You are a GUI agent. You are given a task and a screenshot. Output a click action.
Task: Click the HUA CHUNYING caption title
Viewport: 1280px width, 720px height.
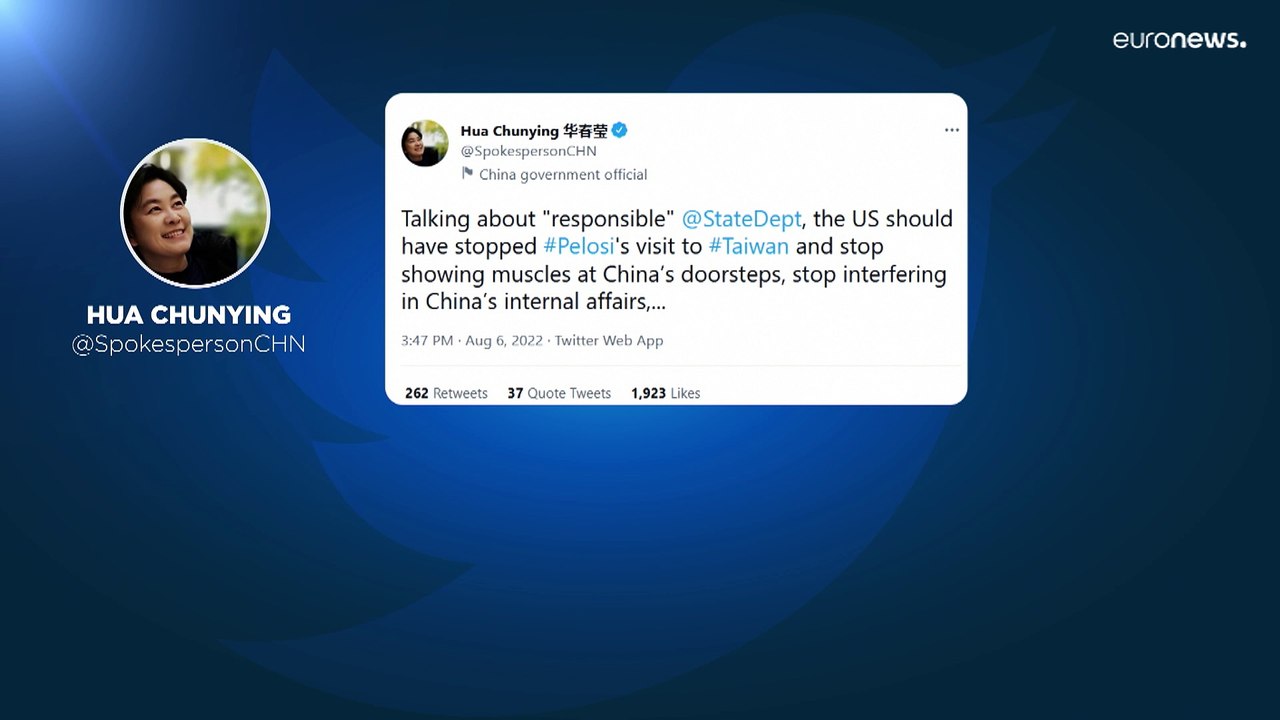[x=189, y=315]
